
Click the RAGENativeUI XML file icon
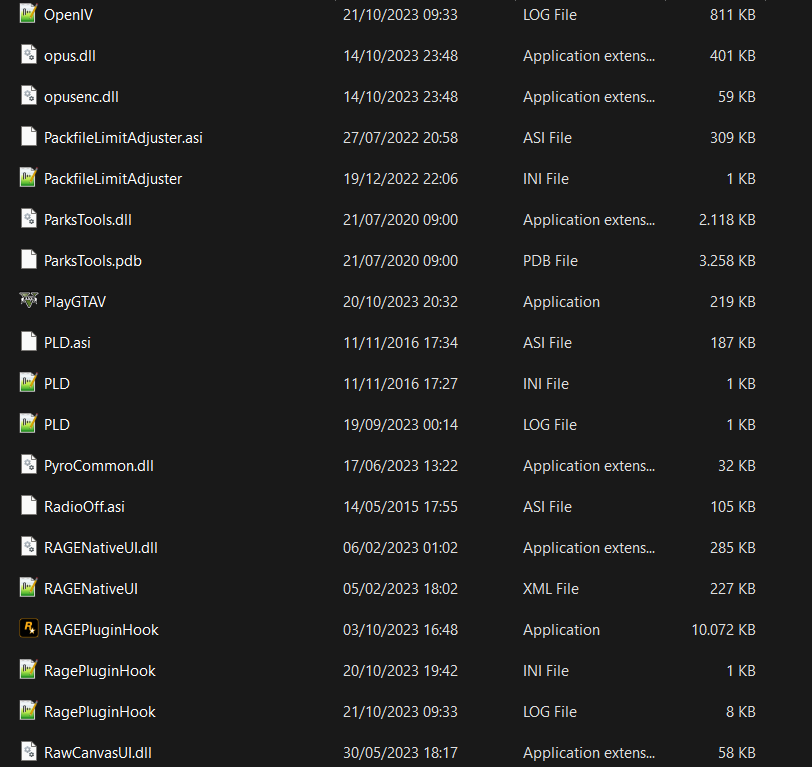(28, 588)
